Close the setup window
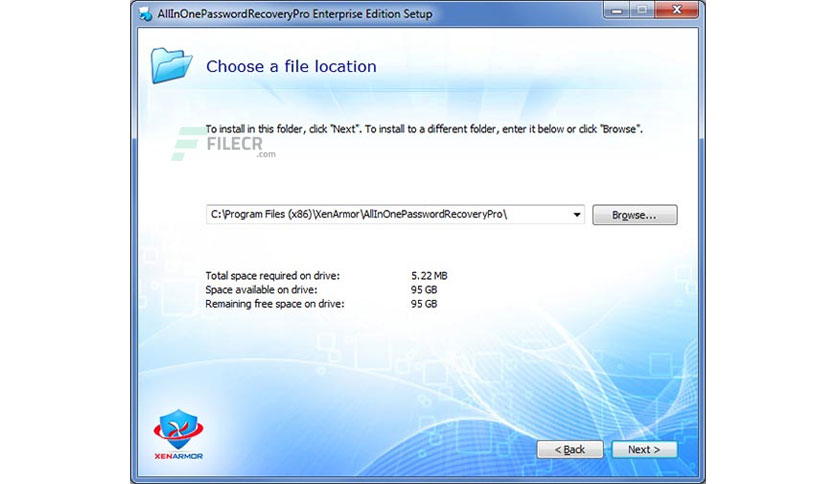 pos(677,10)
